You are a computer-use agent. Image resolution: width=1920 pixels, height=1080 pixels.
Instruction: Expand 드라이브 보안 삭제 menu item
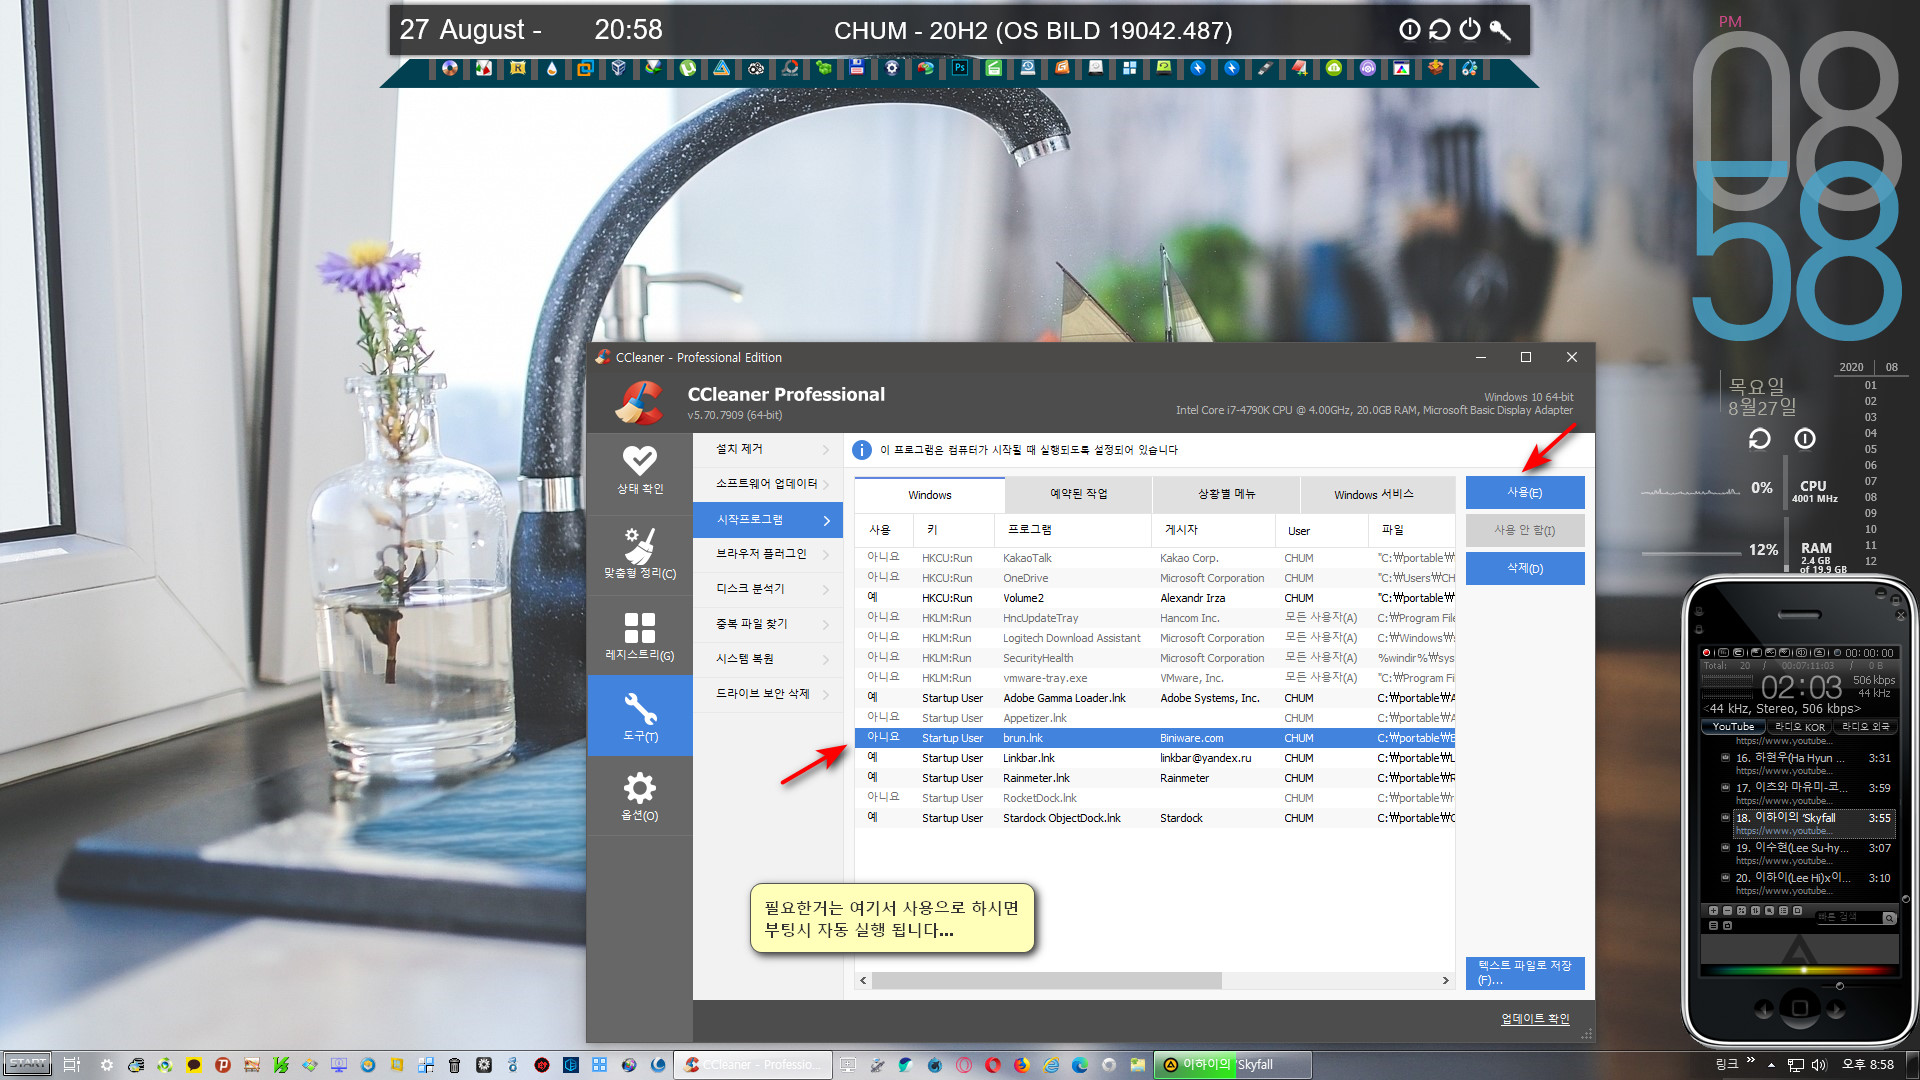768,694
